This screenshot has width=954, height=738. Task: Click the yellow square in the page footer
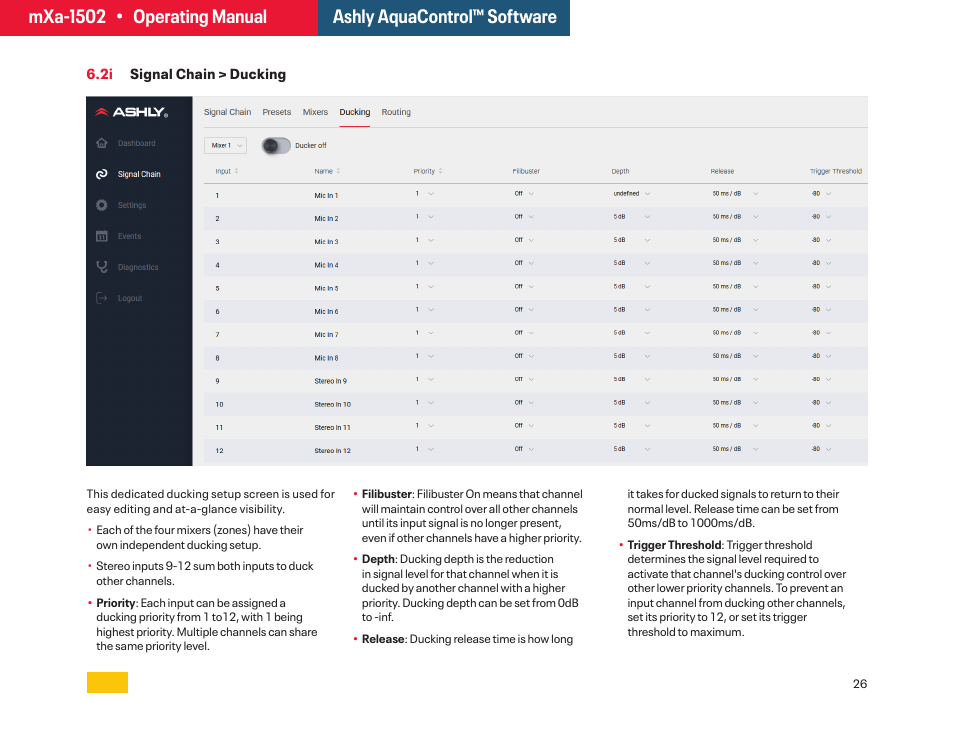107,682
